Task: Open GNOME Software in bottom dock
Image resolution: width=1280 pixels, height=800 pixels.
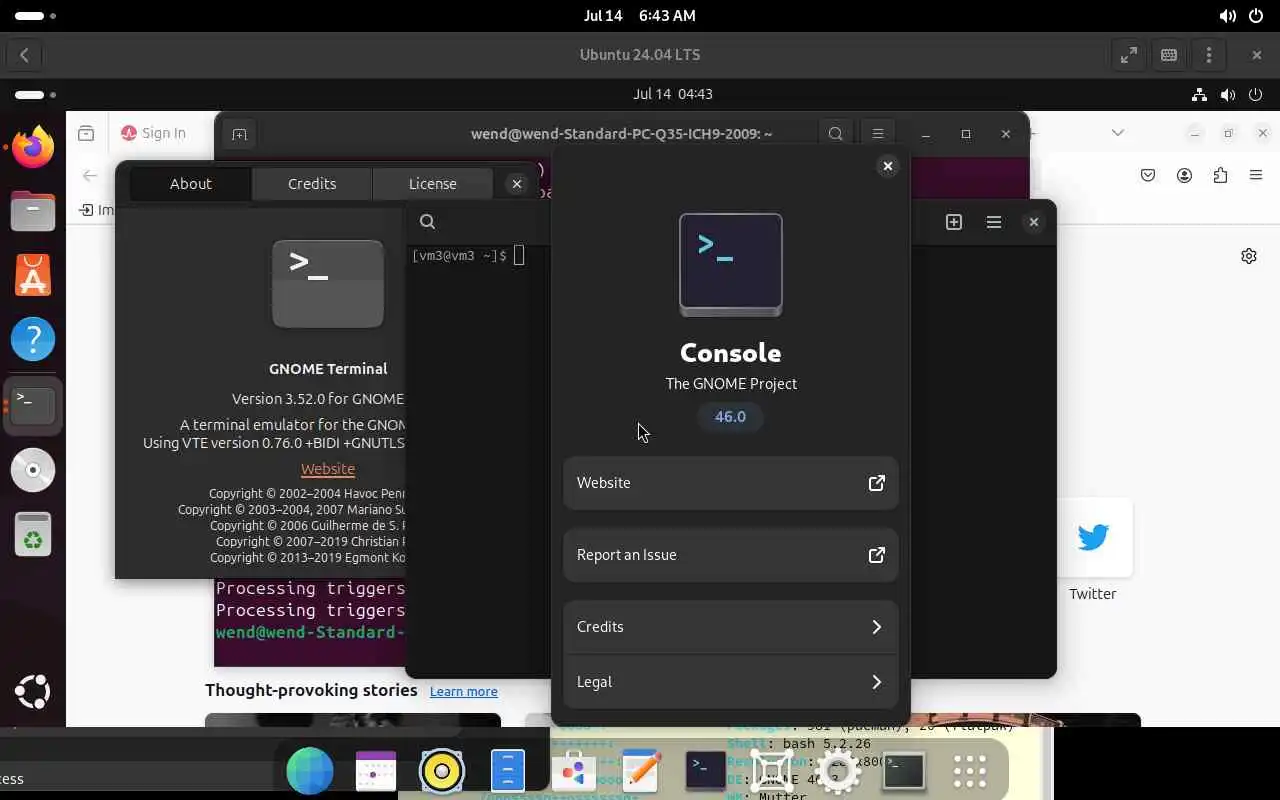Action: tap(574, 771)
